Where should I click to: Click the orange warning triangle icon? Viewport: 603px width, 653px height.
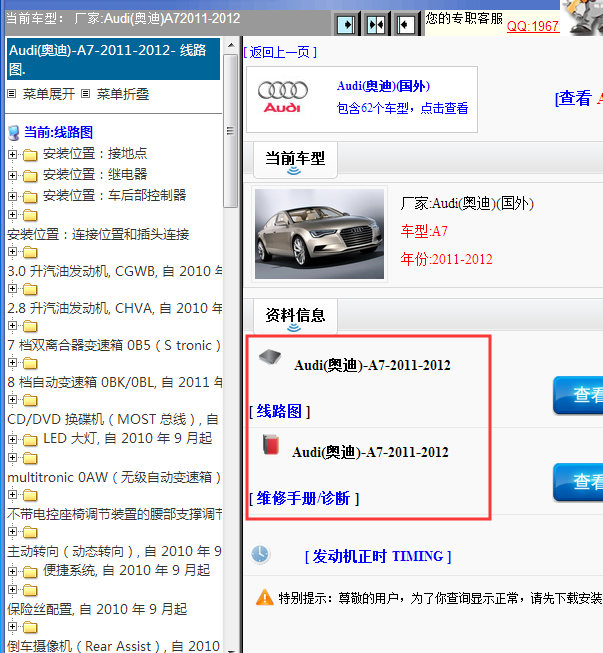264,597
